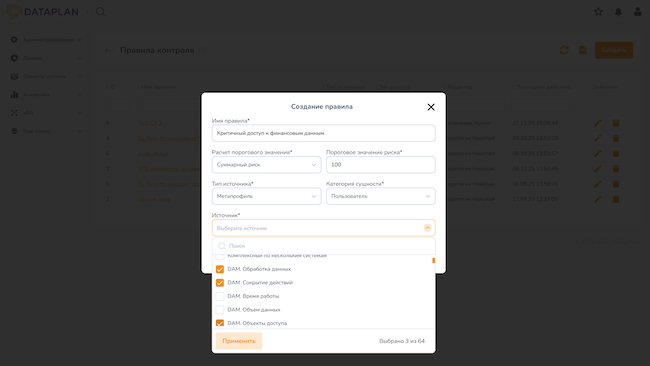Open rule link in row ID 8
Screen dimensions: 650x366
(x=150, y=123)
